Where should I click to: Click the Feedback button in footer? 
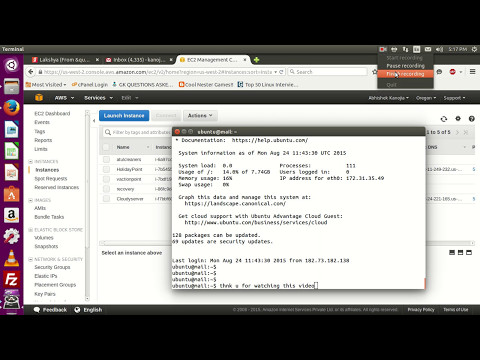tap(50, 310)
